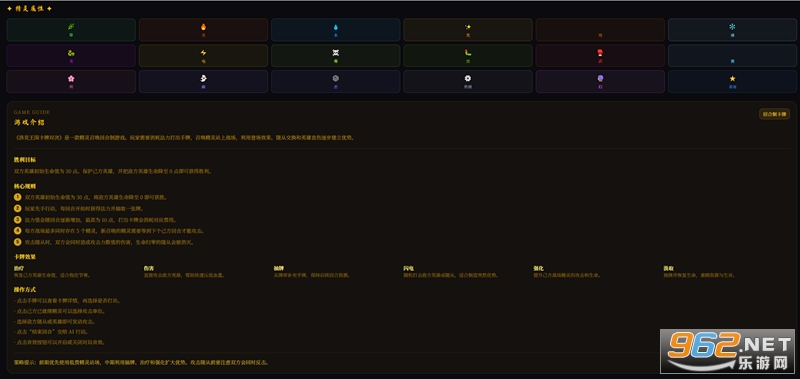Click the 操作方式 subheading

25,289
